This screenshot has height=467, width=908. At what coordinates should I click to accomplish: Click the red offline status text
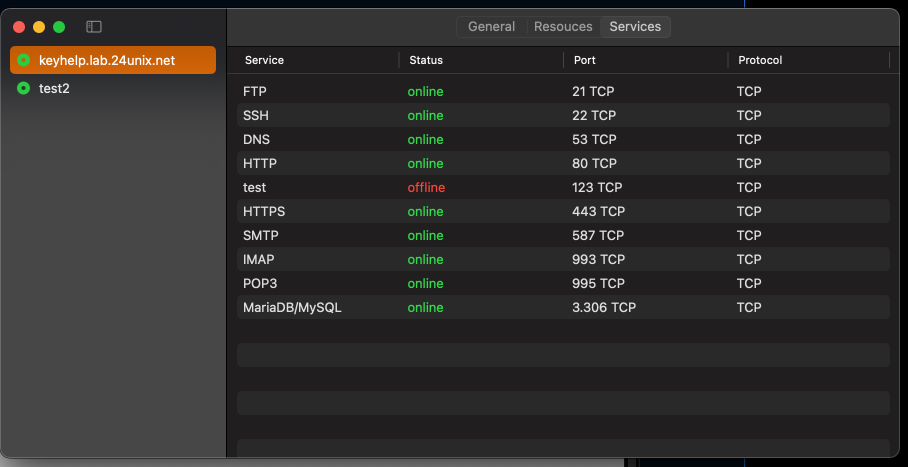[426, 187]
